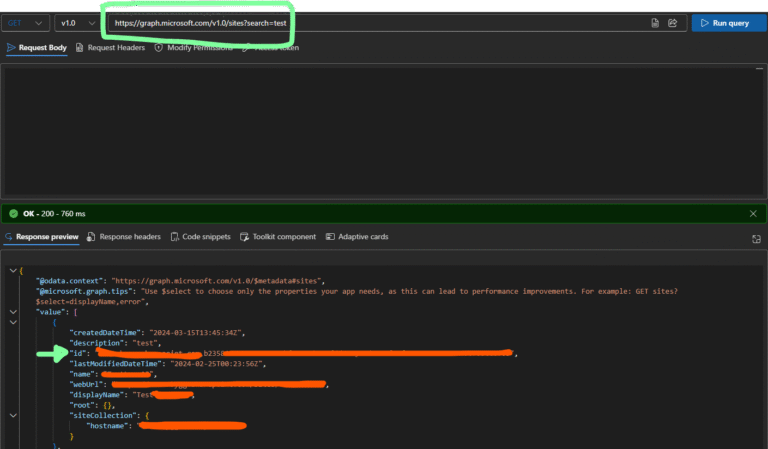
Task: Click the "createdDateTime" value 2024-03-15T13:45:34Z
Action: point(196,332)
